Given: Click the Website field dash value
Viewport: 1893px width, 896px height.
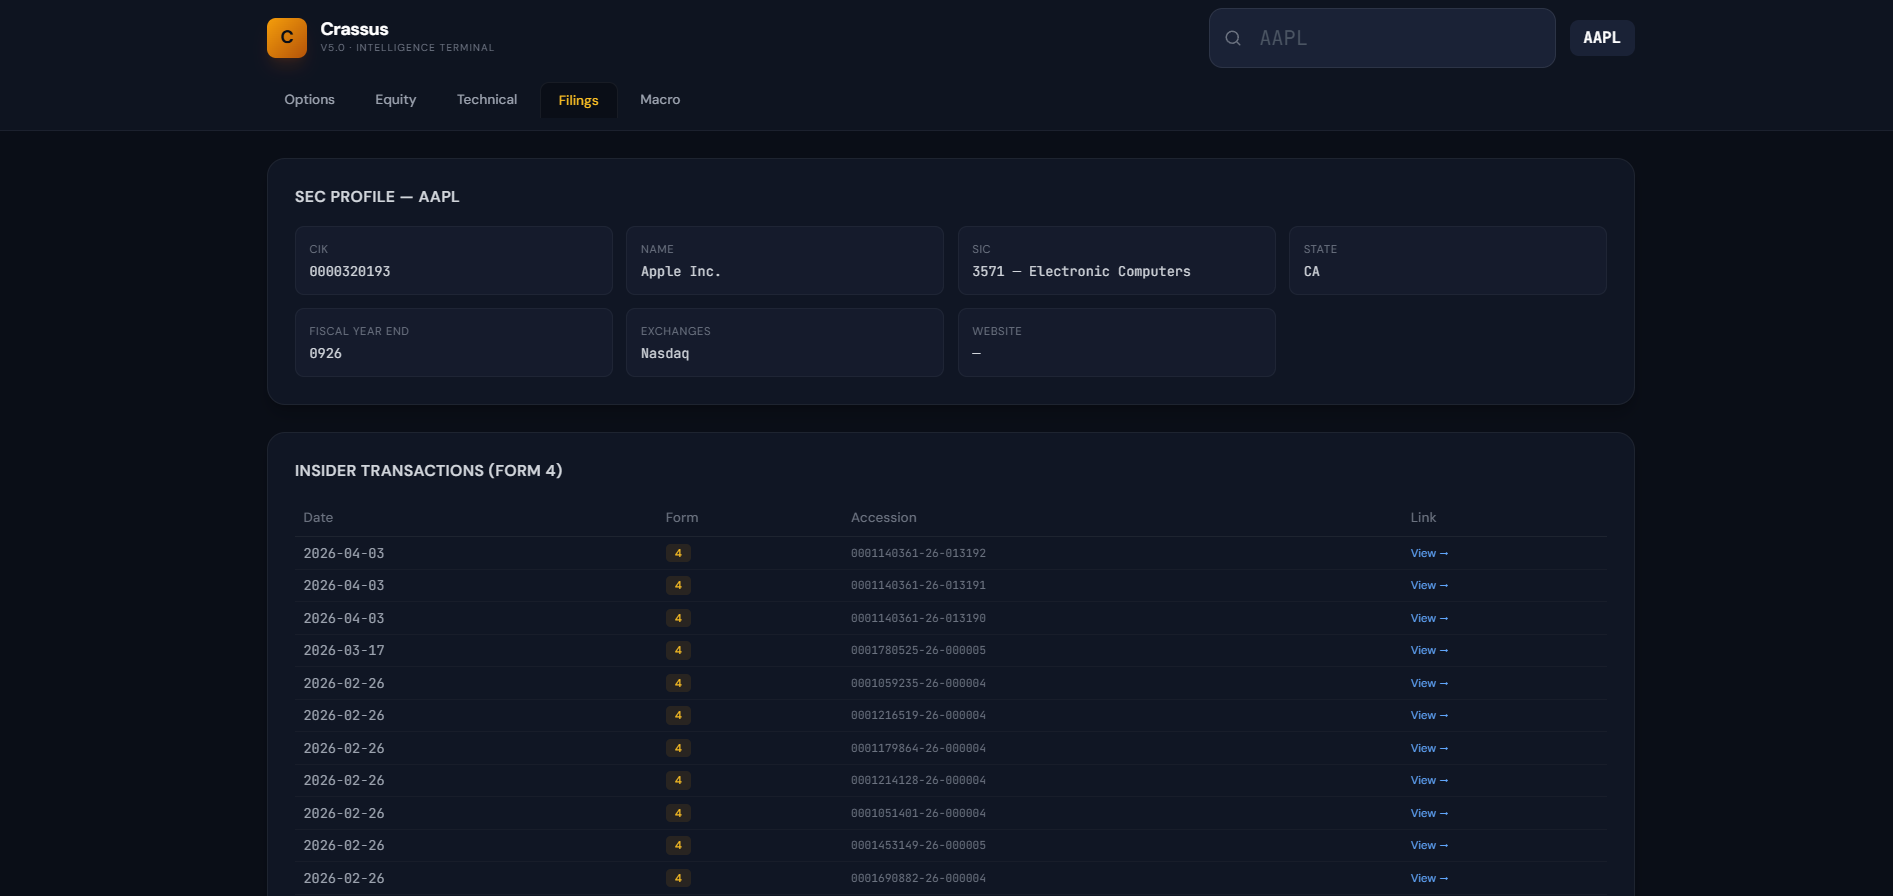Looking at the screenshot, I should pos(977,354).
